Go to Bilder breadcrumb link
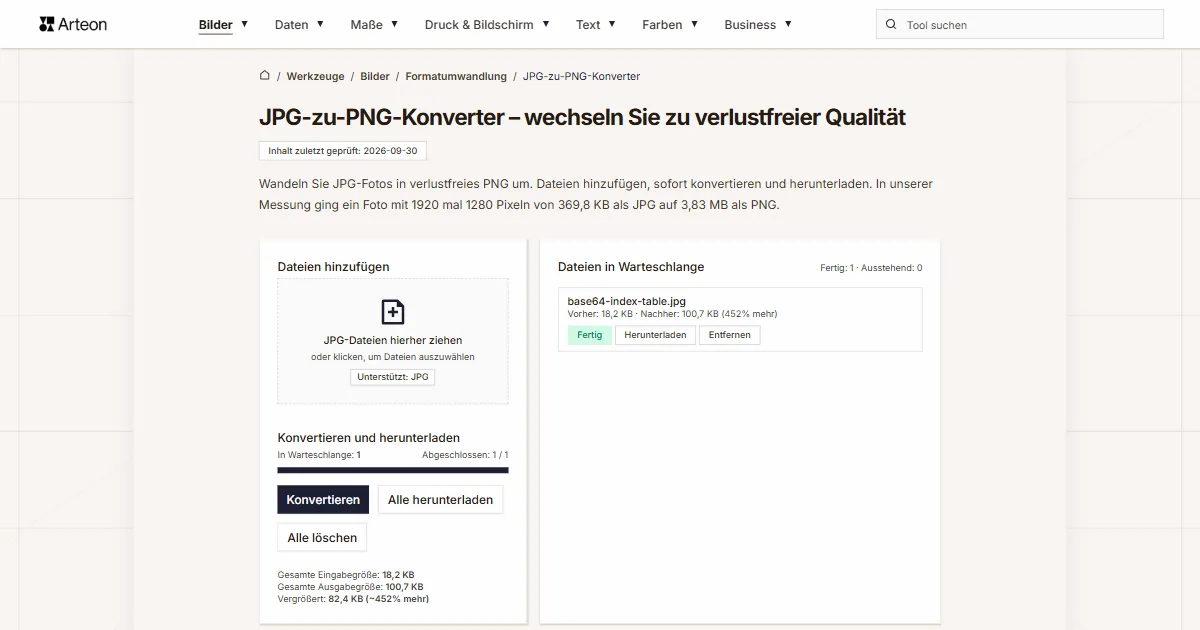Viewport: 1200px width, 630px height. pos(375,76)
